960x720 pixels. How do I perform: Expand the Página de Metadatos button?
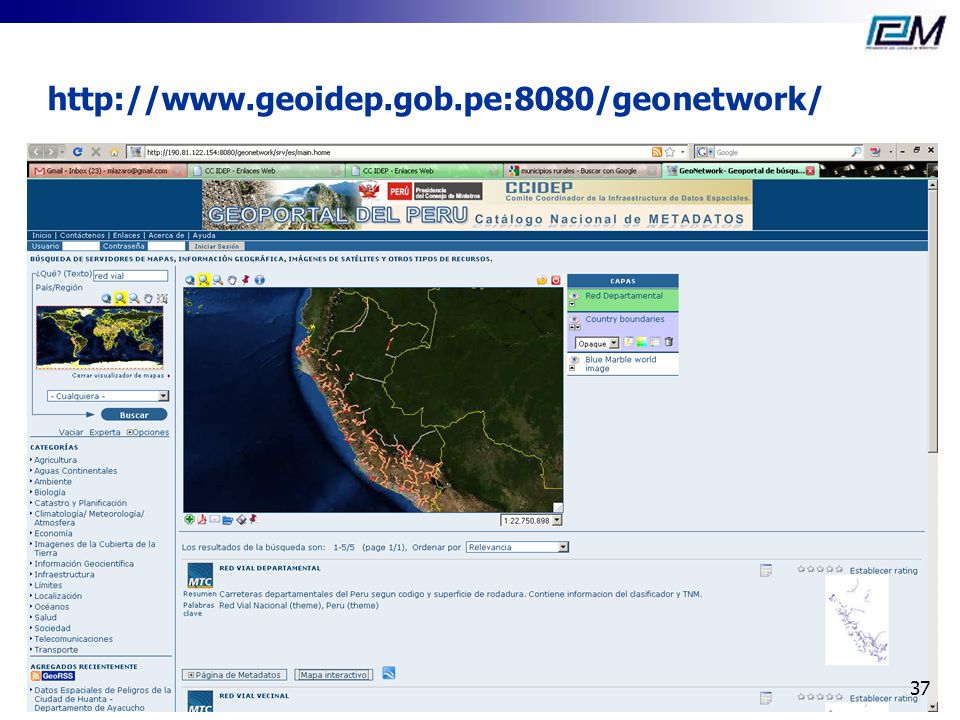(234, 675)
